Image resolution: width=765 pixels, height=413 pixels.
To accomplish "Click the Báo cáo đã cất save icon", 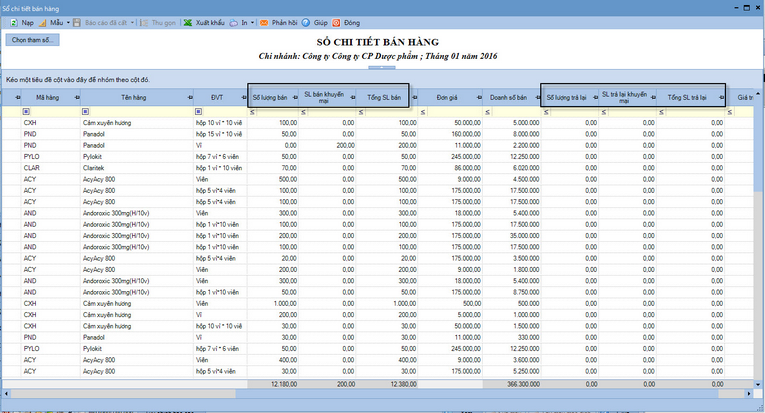I will pyautogui.click(x=77, y=23).
